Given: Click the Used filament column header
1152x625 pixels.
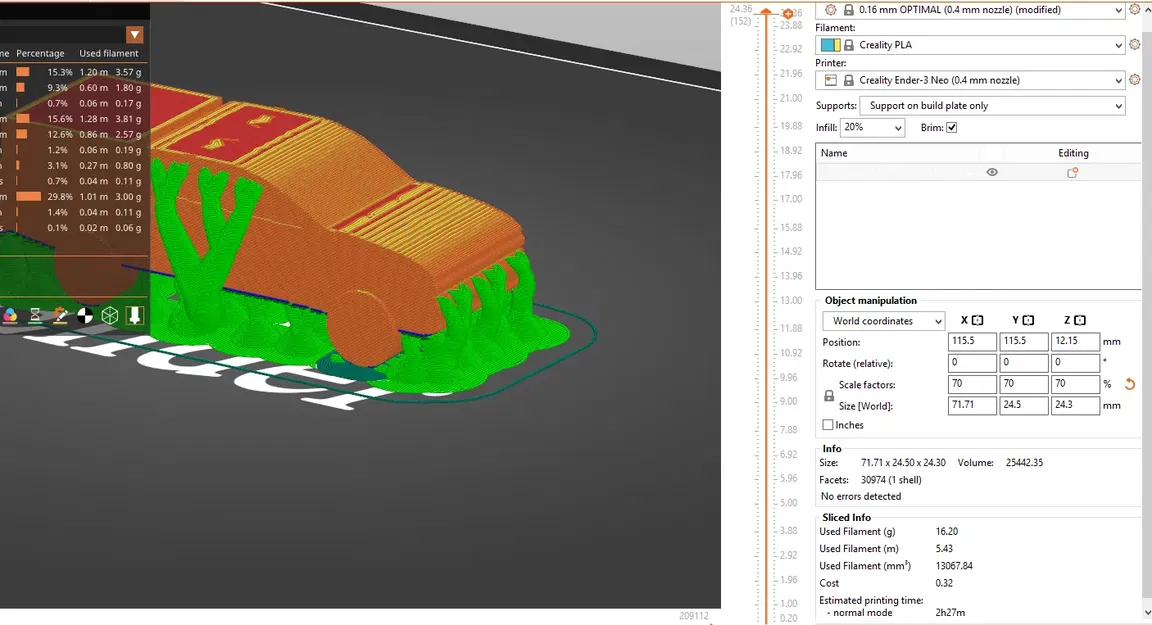Looking at the screenshot, I should click(x=109, y=53).
